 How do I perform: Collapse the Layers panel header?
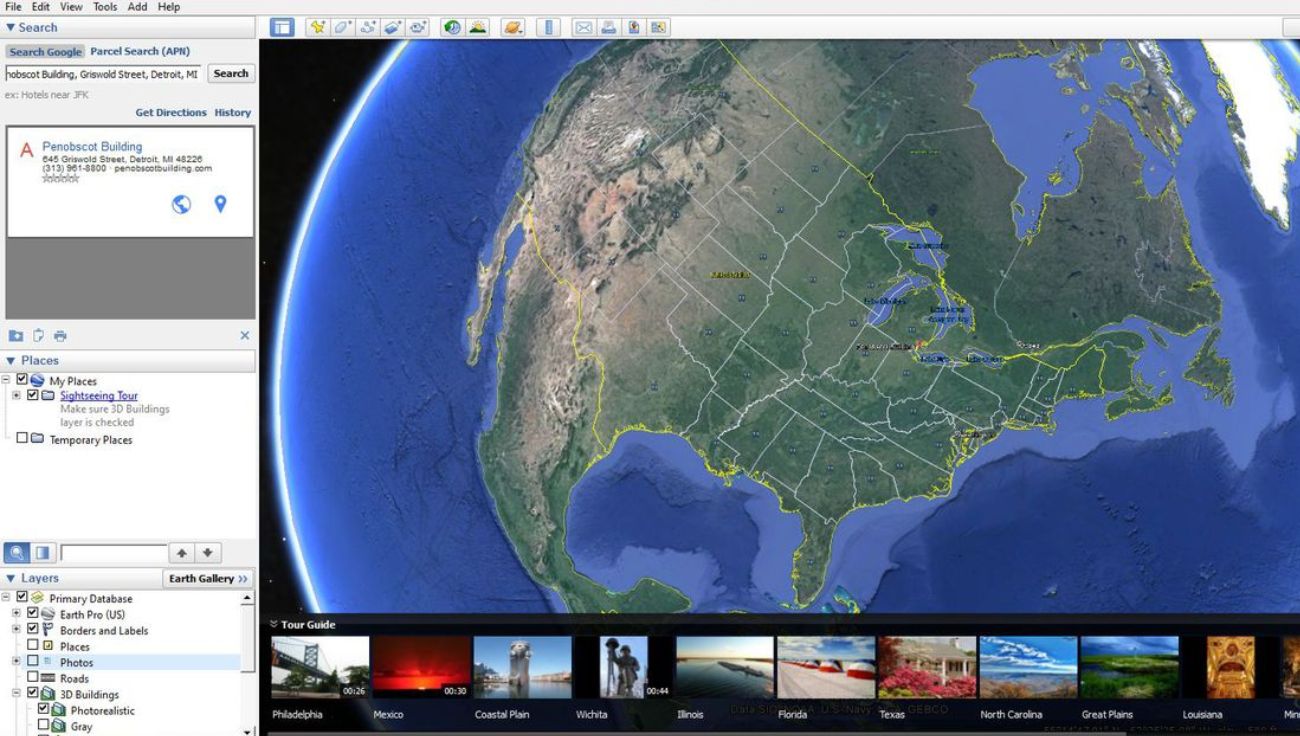pos(83,578)
